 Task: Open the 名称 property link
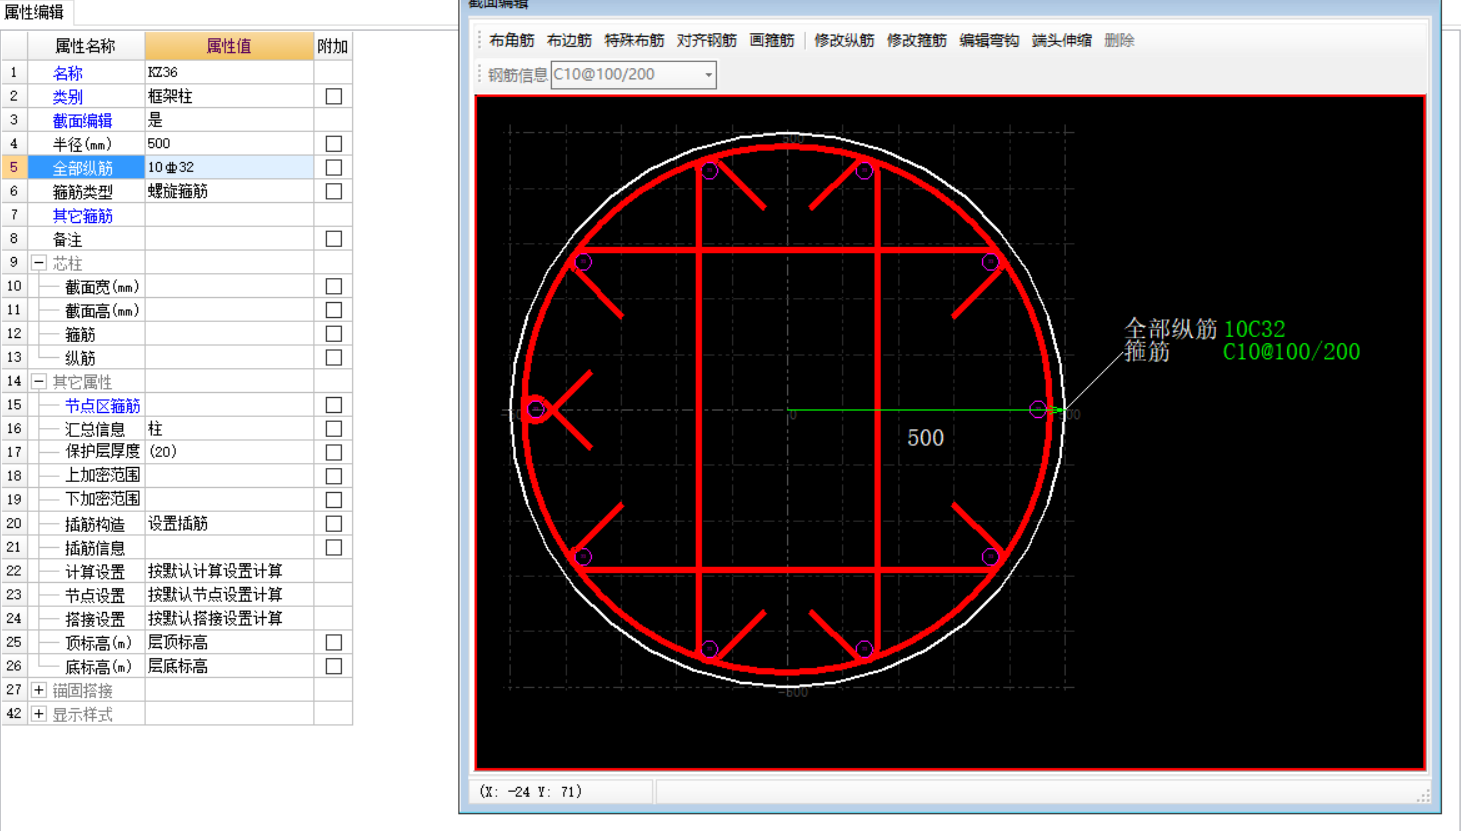(68, 73)
